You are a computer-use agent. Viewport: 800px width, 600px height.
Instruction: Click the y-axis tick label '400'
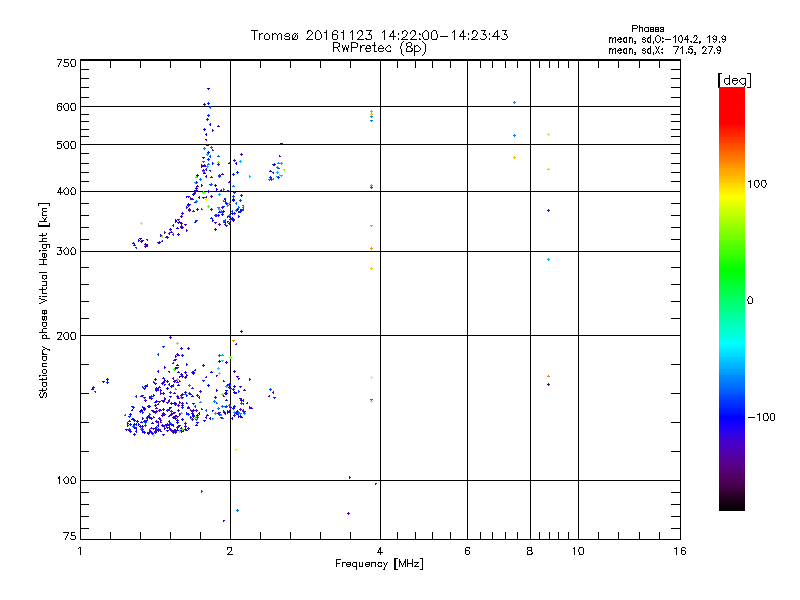click(x=66, y=192)
